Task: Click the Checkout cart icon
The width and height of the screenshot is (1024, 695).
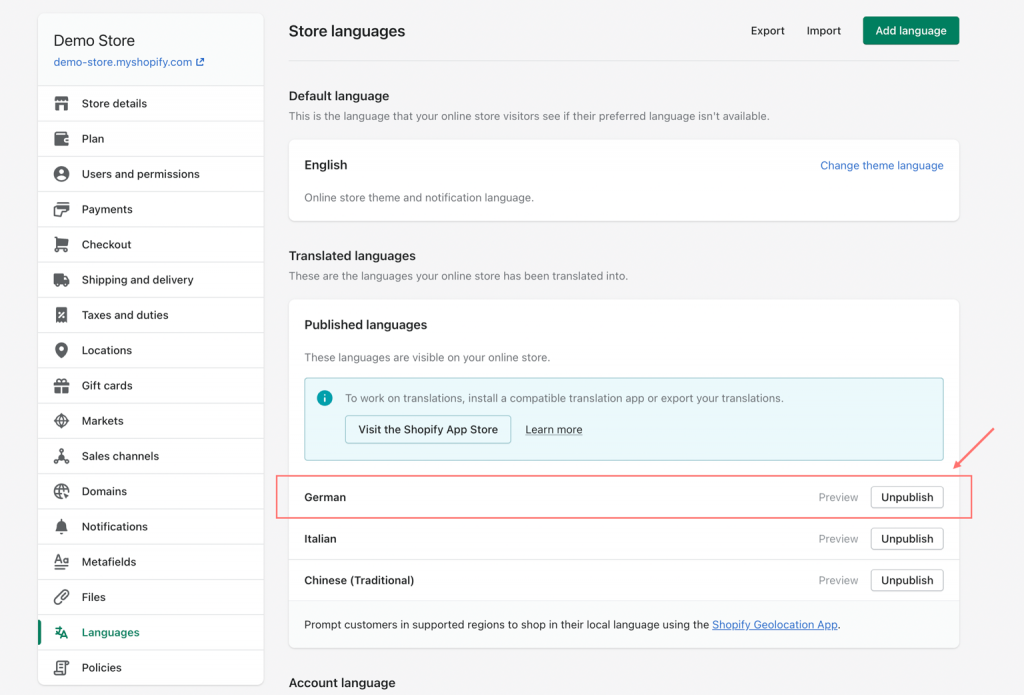Action: tap(62, 245)
